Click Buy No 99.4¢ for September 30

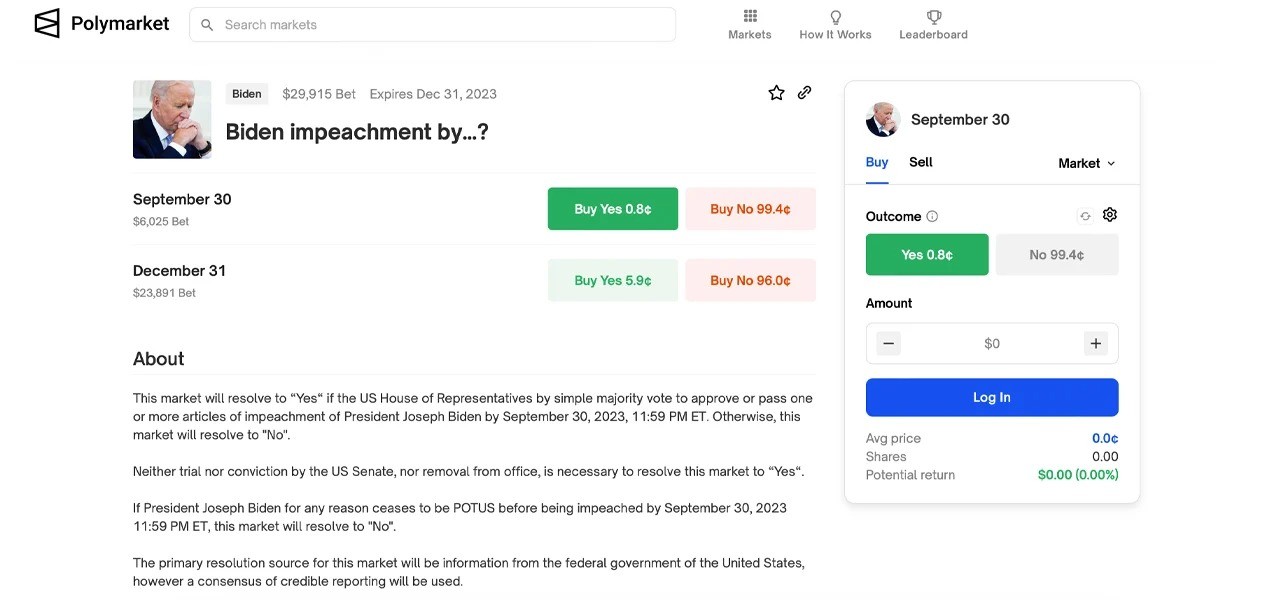pyautogui.click(x=750, y=209)
